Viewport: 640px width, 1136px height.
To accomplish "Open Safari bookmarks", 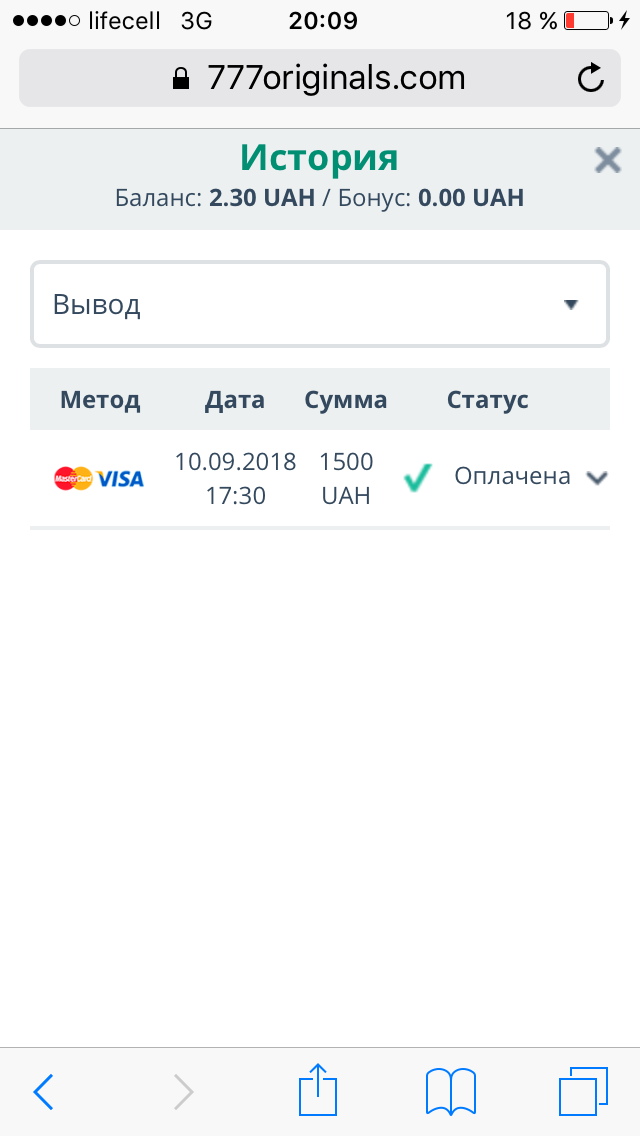I will point(450,1090).
